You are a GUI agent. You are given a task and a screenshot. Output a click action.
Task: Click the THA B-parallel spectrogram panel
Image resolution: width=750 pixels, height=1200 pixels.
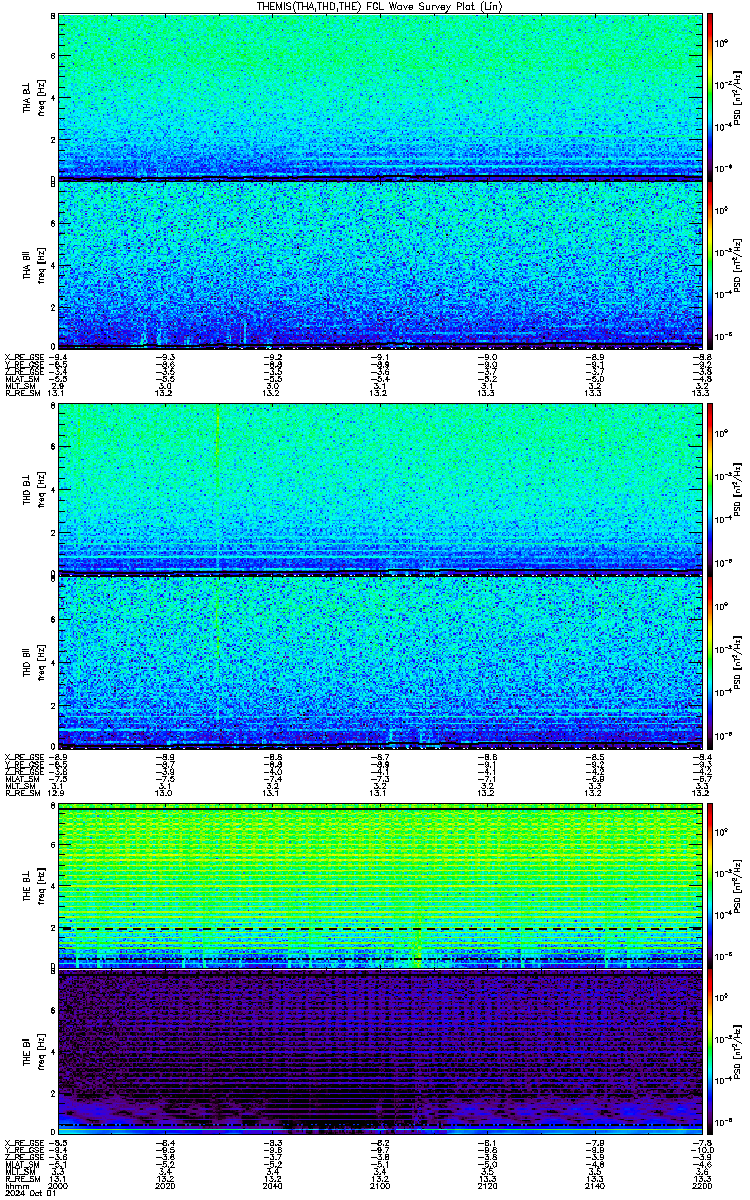point(379,264)
